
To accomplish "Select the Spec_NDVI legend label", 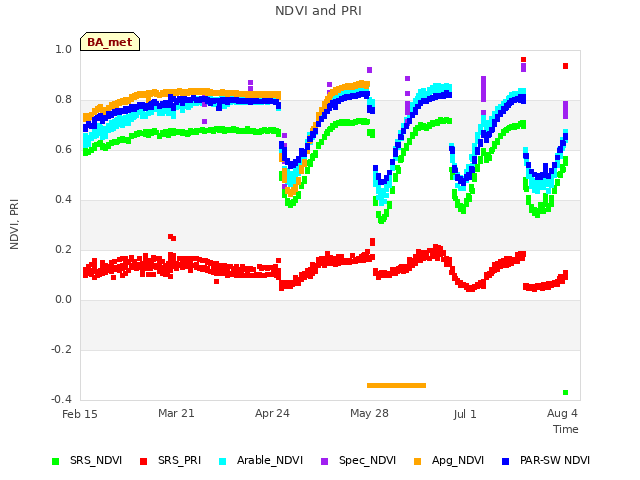I will (x=367, y=460).
